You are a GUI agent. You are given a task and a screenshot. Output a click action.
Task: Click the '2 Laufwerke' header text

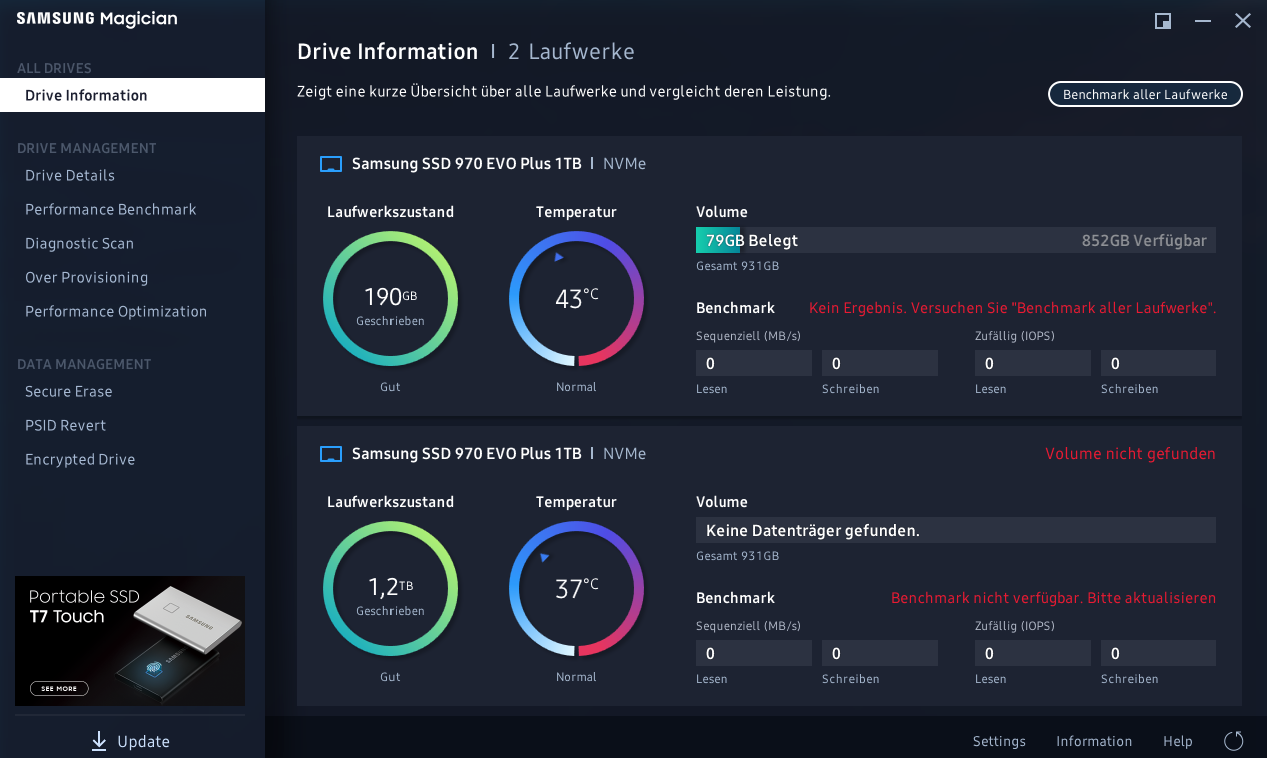point(571,52)
